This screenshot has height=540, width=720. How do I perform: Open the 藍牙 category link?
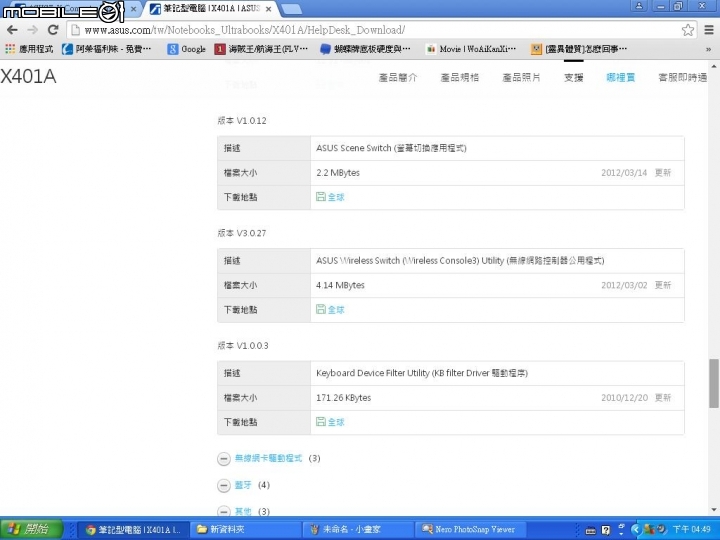[x=243, y=485]
